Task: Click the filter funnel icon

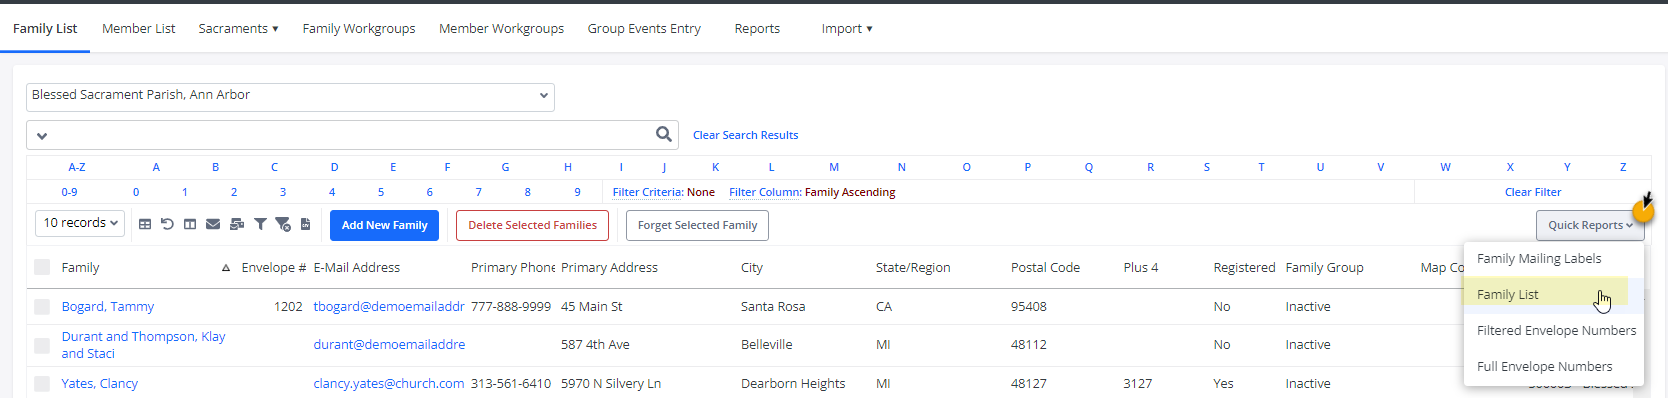Action: tap(260, 224)
